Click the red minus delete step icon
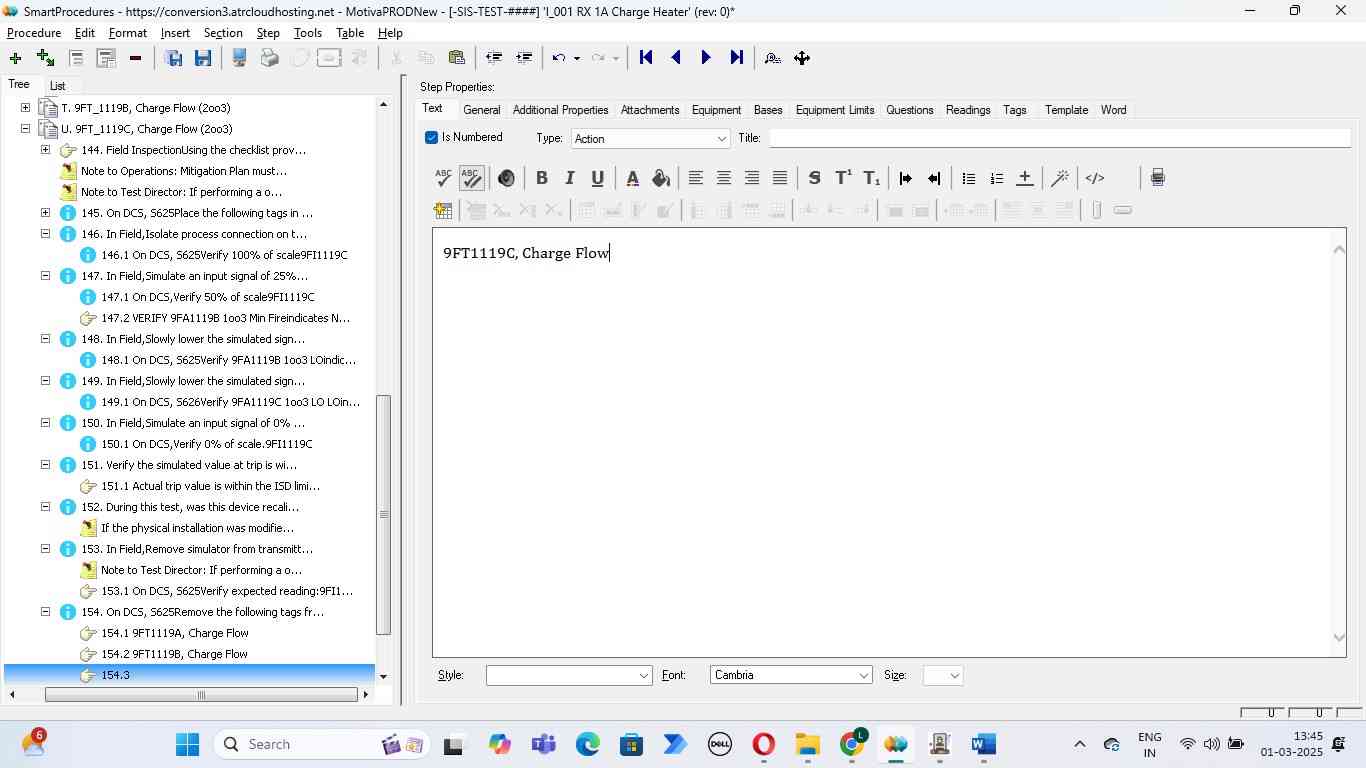The height and width of the screenshot is (768, 1366). [x=135, y=58]
